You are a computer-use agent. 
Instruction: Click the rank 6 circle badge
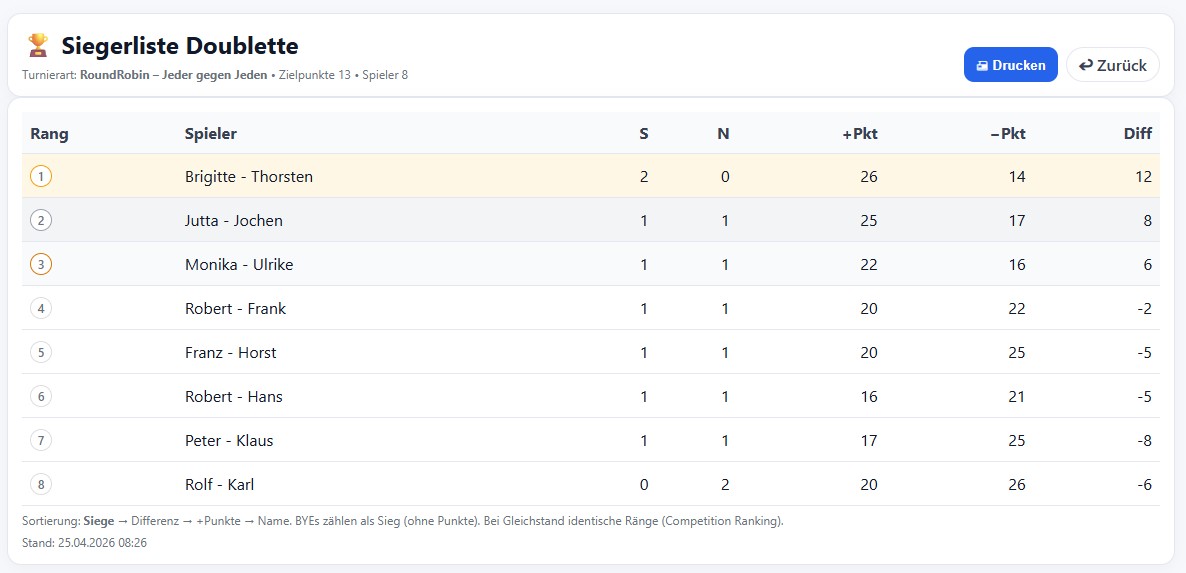coord(41,397)
